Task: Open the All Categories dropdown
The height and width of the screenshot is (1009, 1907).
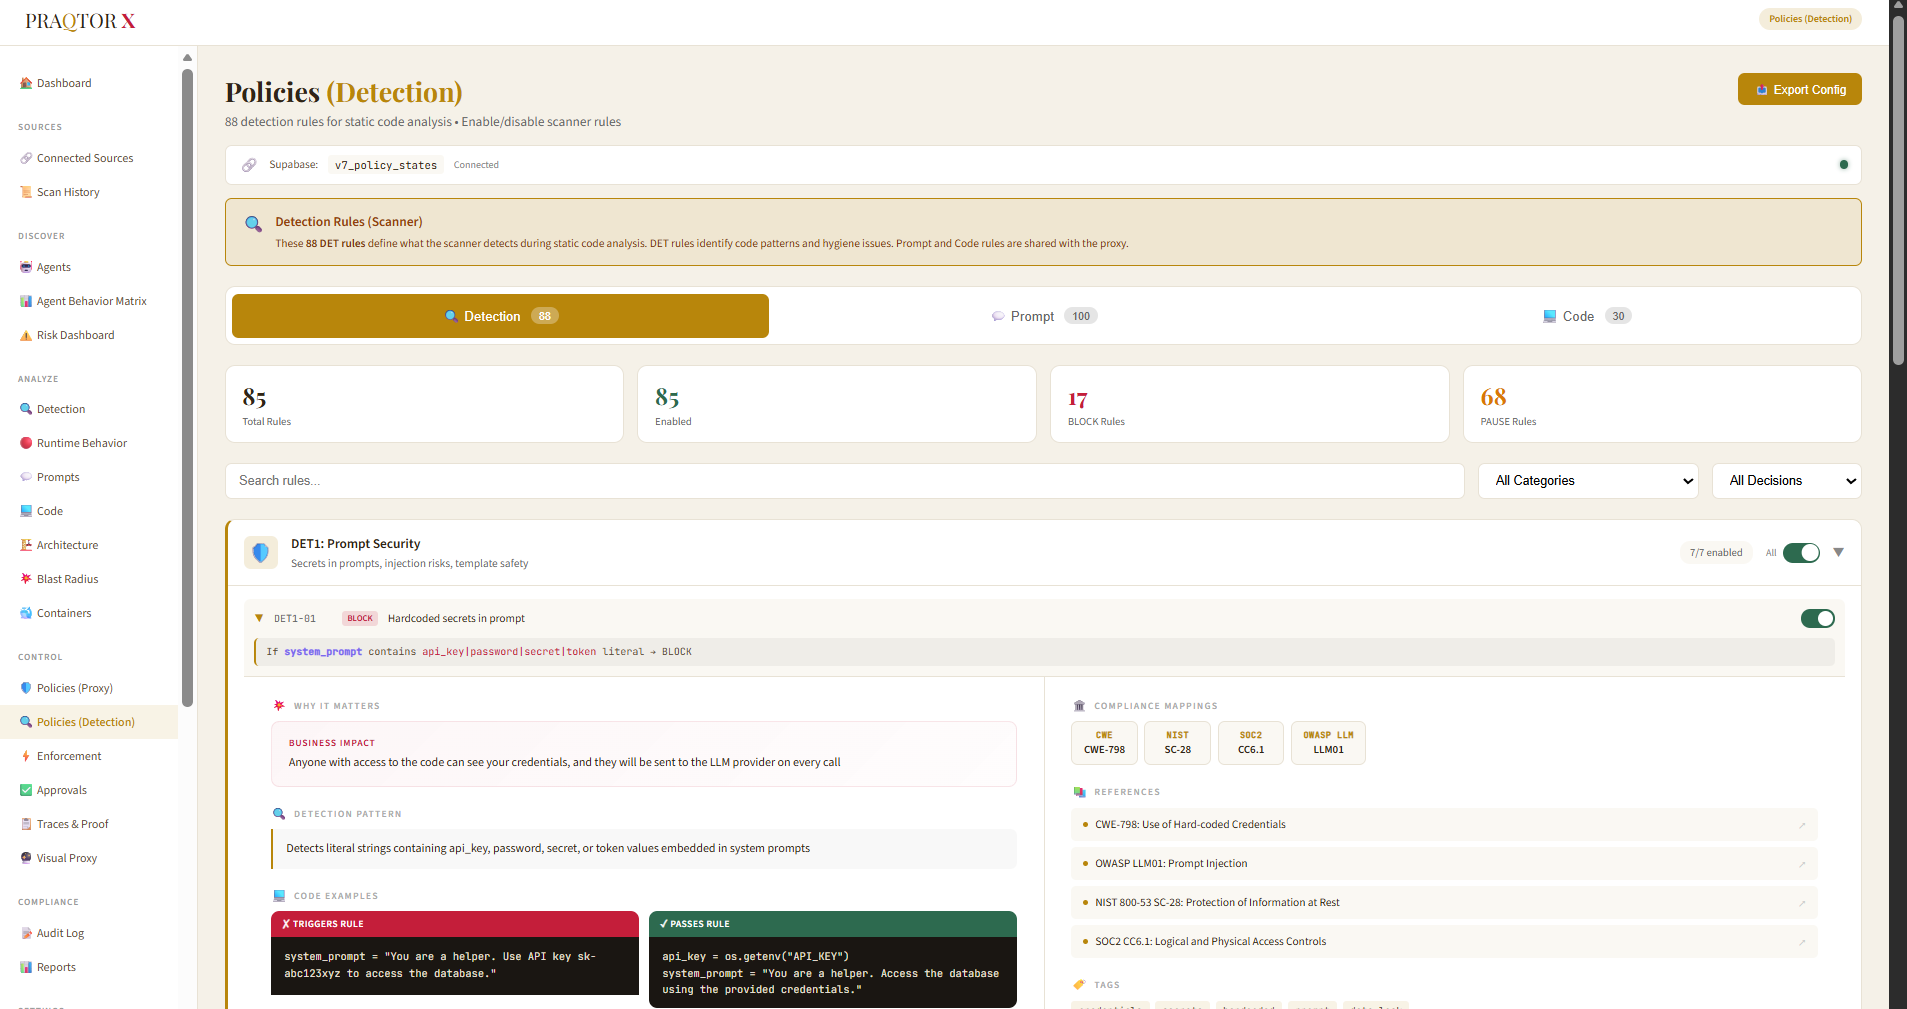Action: (1587, 480)
